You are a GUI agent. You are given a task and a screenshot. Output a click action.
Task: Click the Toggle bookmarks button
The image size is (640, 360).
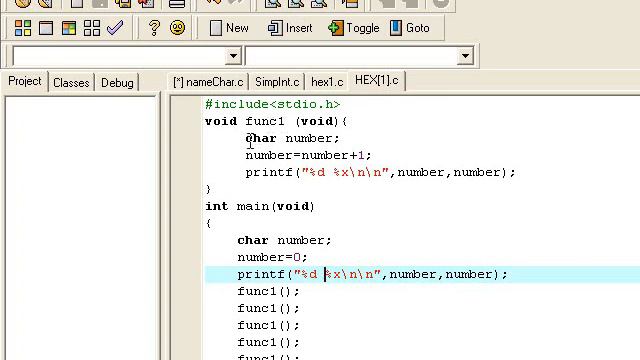pos(353,28)
